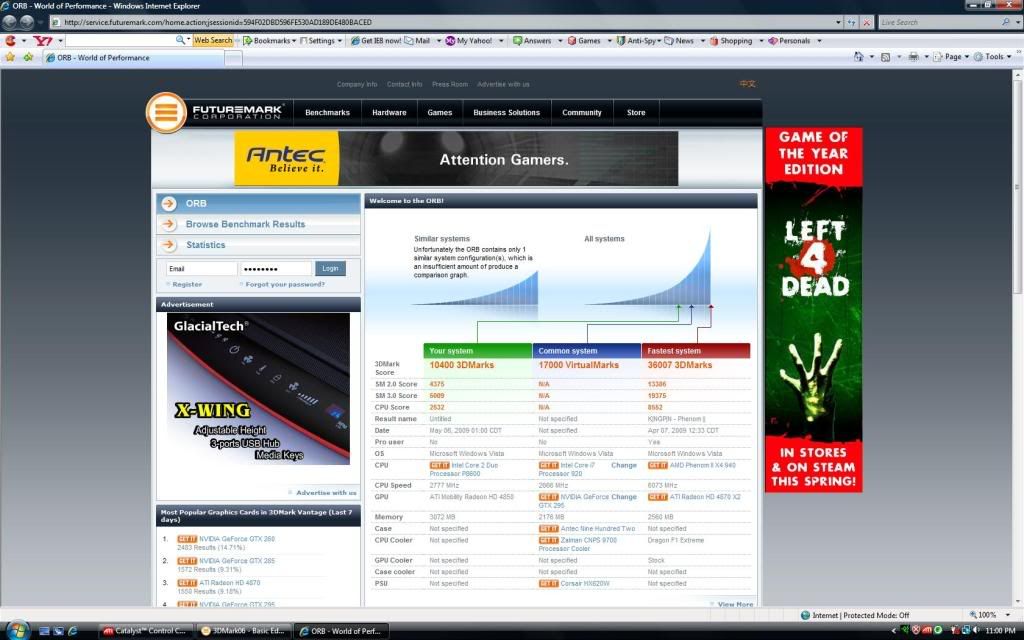Click the Antec Attention Gamers banner
Screen dimensions: 1024x640
[x=456, y=159]
